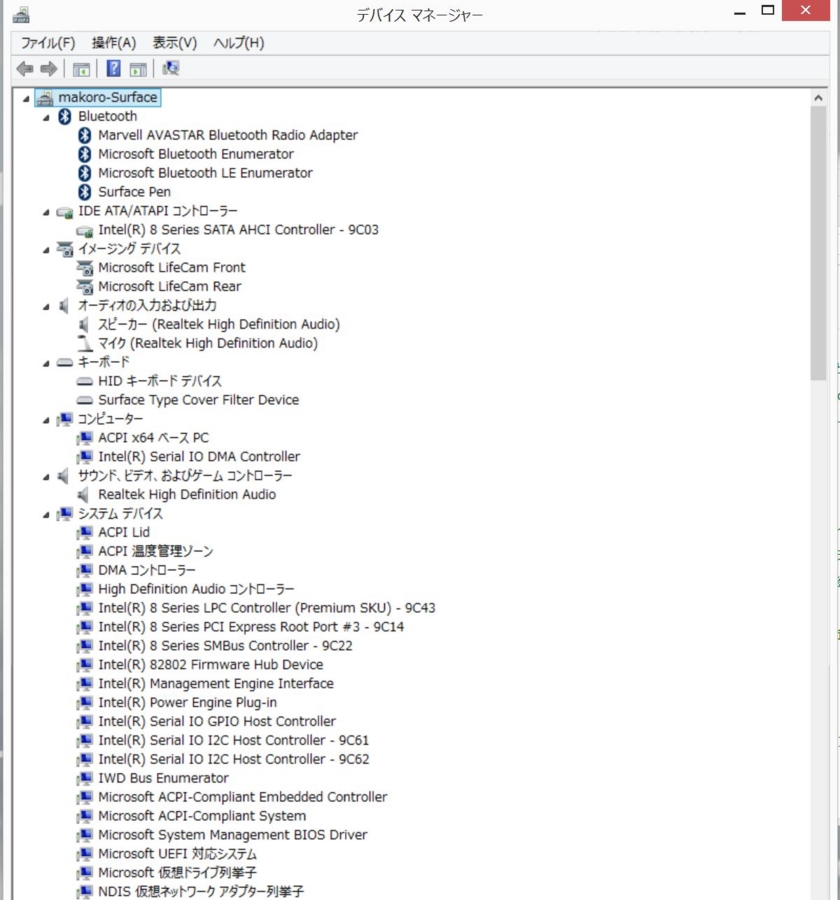This screenshot has height=900, width=840.
Task: Click the scrollbar up arrow
Action: [x=818, y=98]
